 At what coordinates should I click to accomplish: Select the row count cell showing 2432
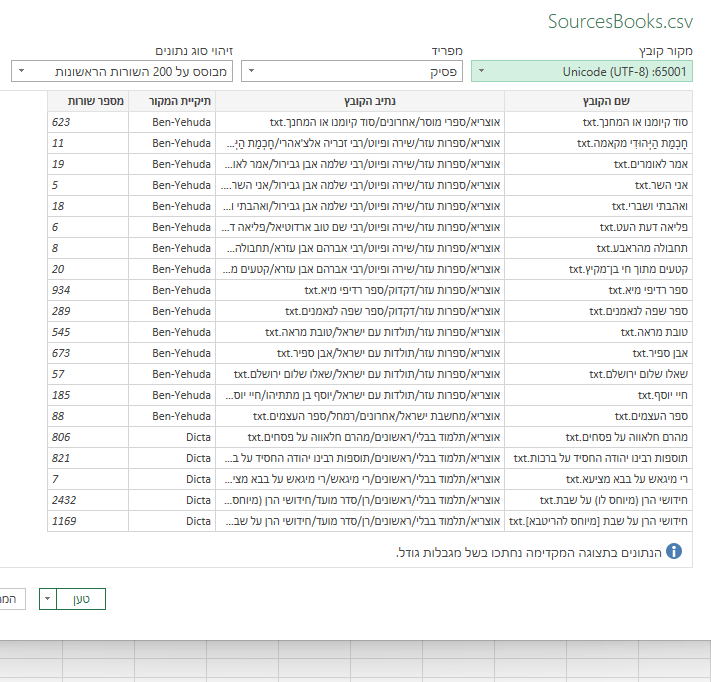(x=88, y=500)
